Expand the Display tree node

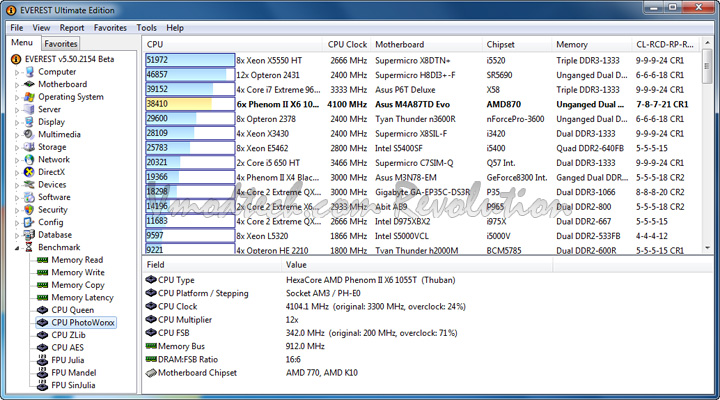(x=17, y=122)
